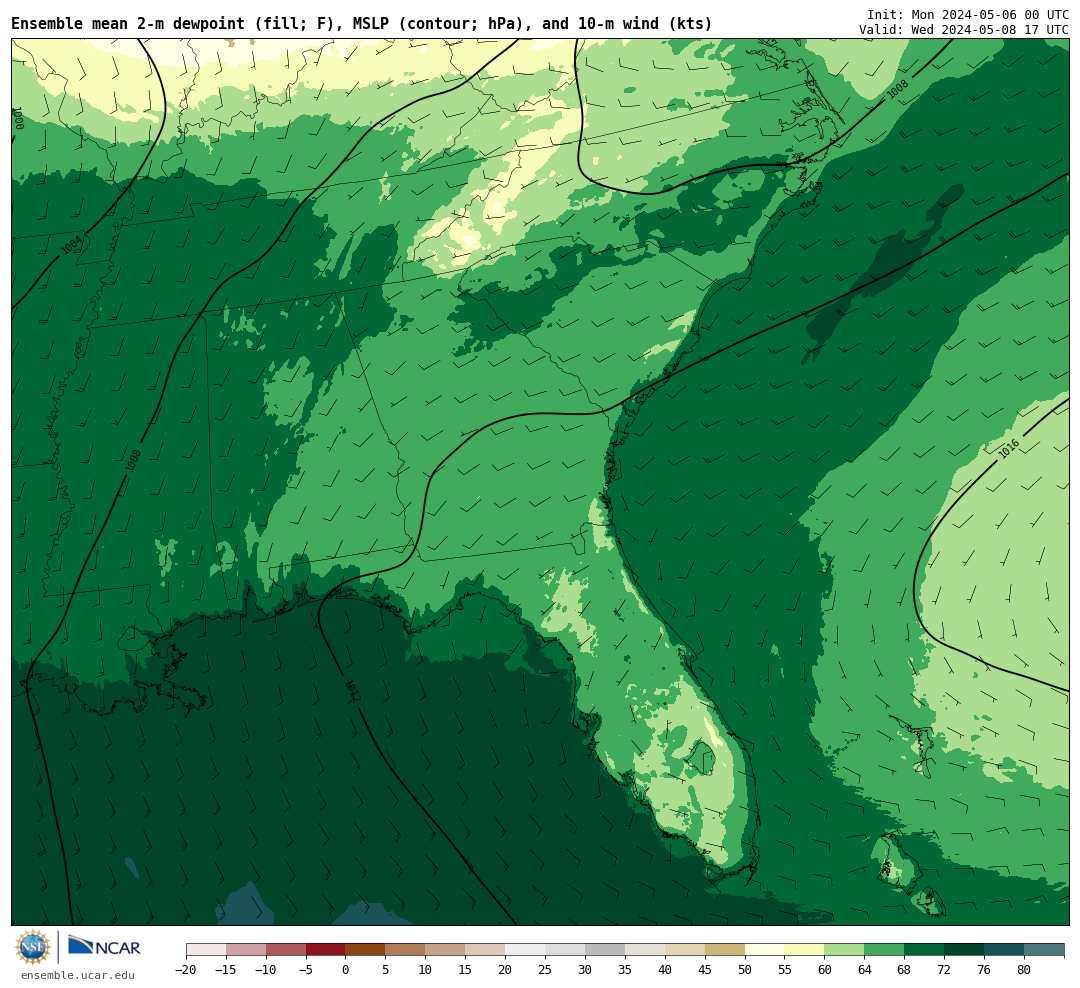
Task: Click the map title text
Action: point(362,24)
